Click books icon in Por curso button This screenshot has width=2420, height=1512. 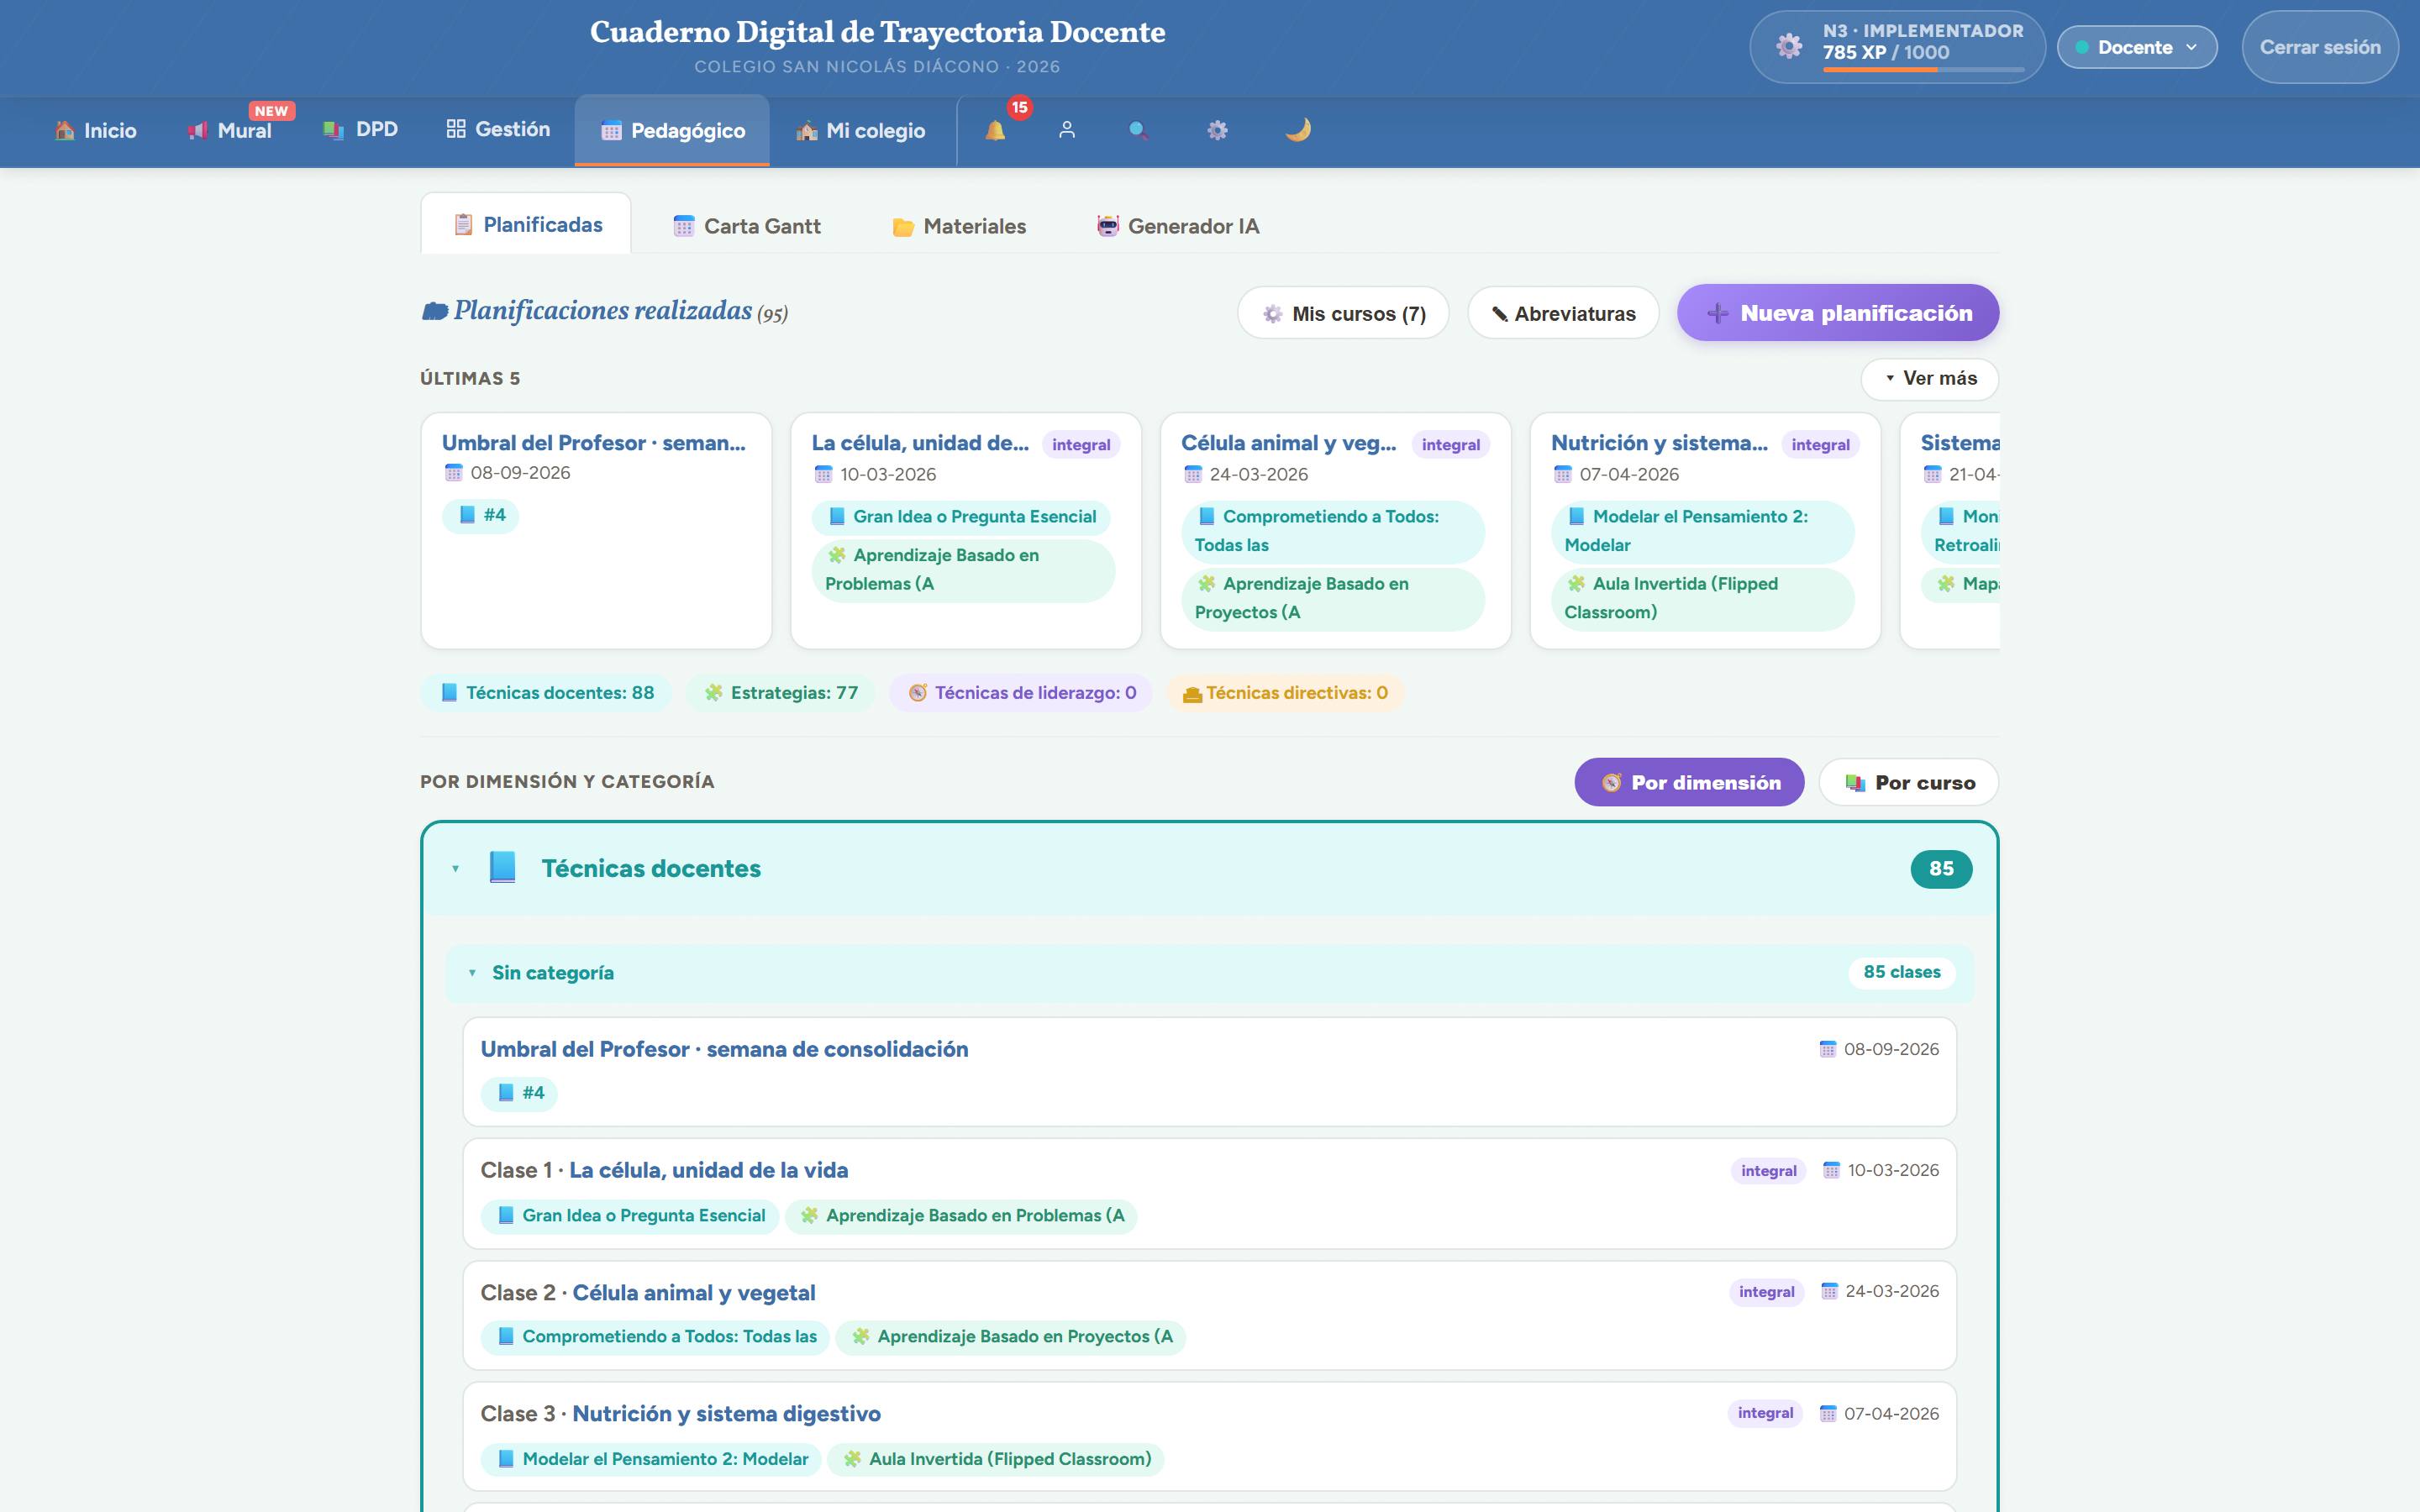coord(1856,783)
